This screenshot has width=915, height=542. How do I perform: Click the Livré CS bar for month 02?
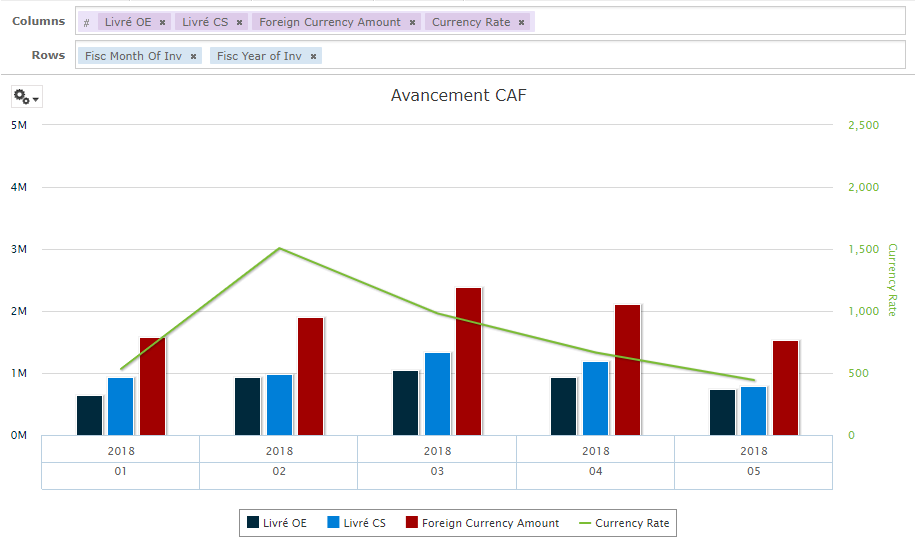click(x=280, y=405)
